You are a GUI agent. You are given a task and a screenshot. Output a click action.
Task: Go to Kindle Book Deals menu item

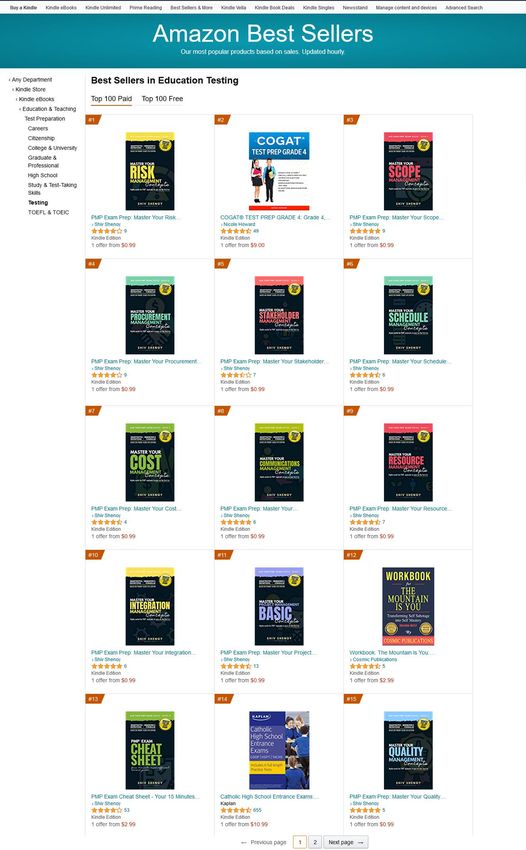[x=274, y=8]
